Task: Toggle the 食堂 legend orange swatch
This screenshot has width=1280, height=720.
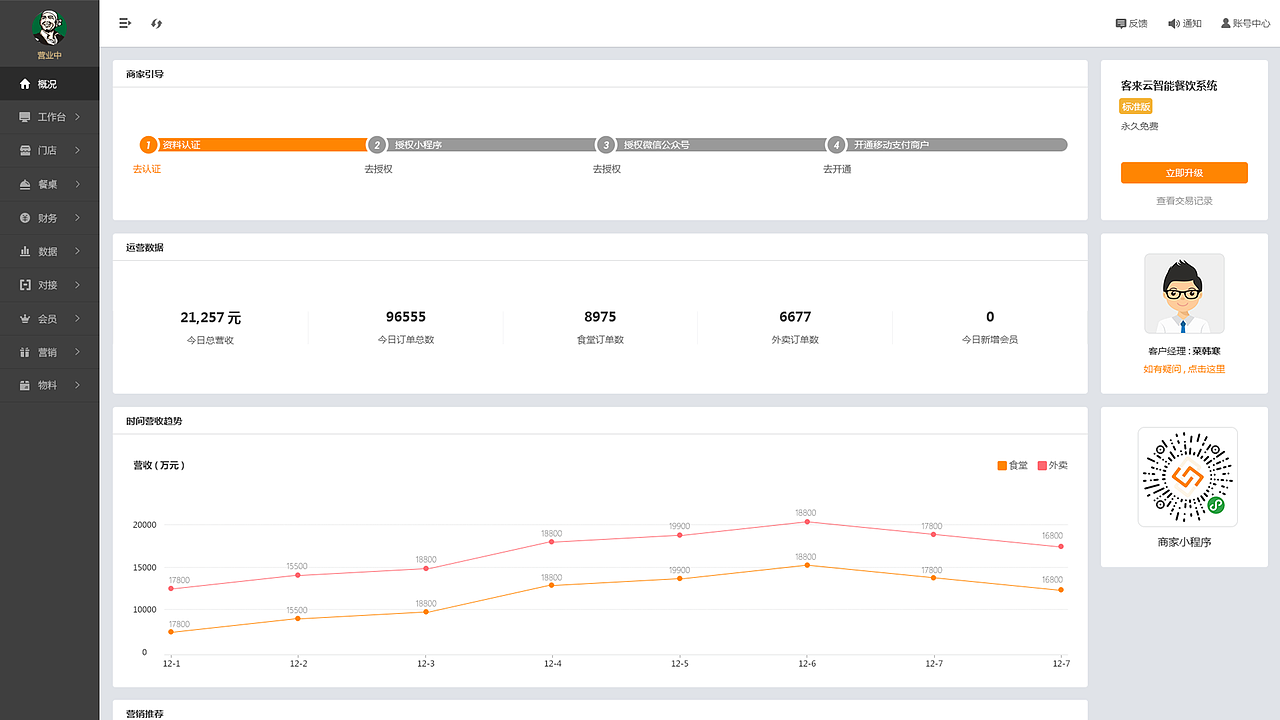Action: coord(1002,466)
